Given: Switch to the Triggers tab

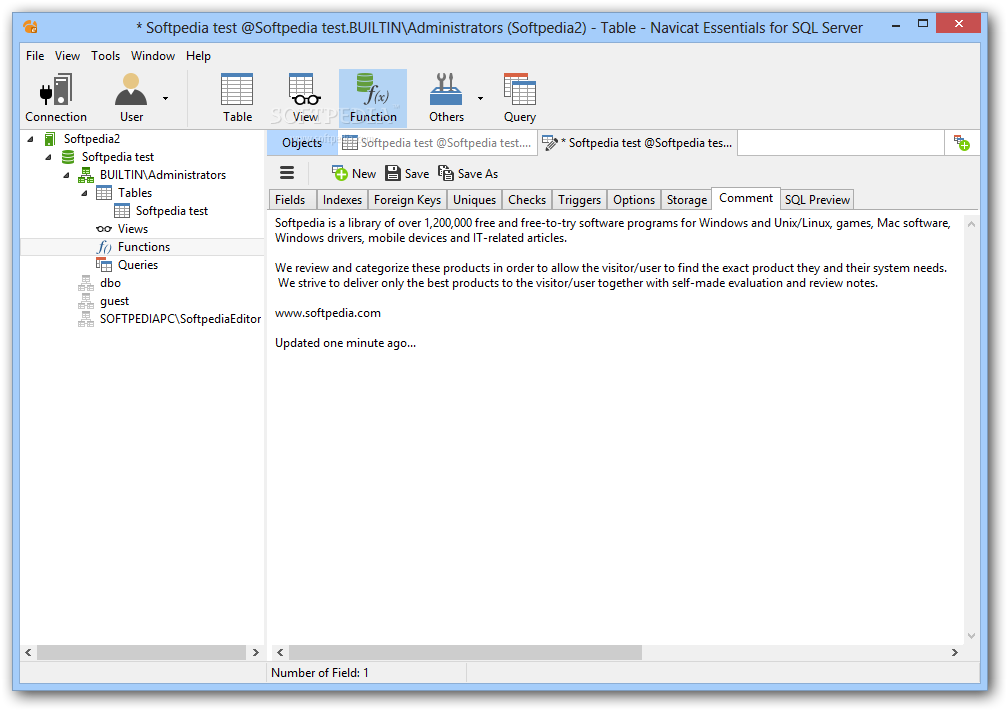Looking at the screenshot, I should click(579, 200).
